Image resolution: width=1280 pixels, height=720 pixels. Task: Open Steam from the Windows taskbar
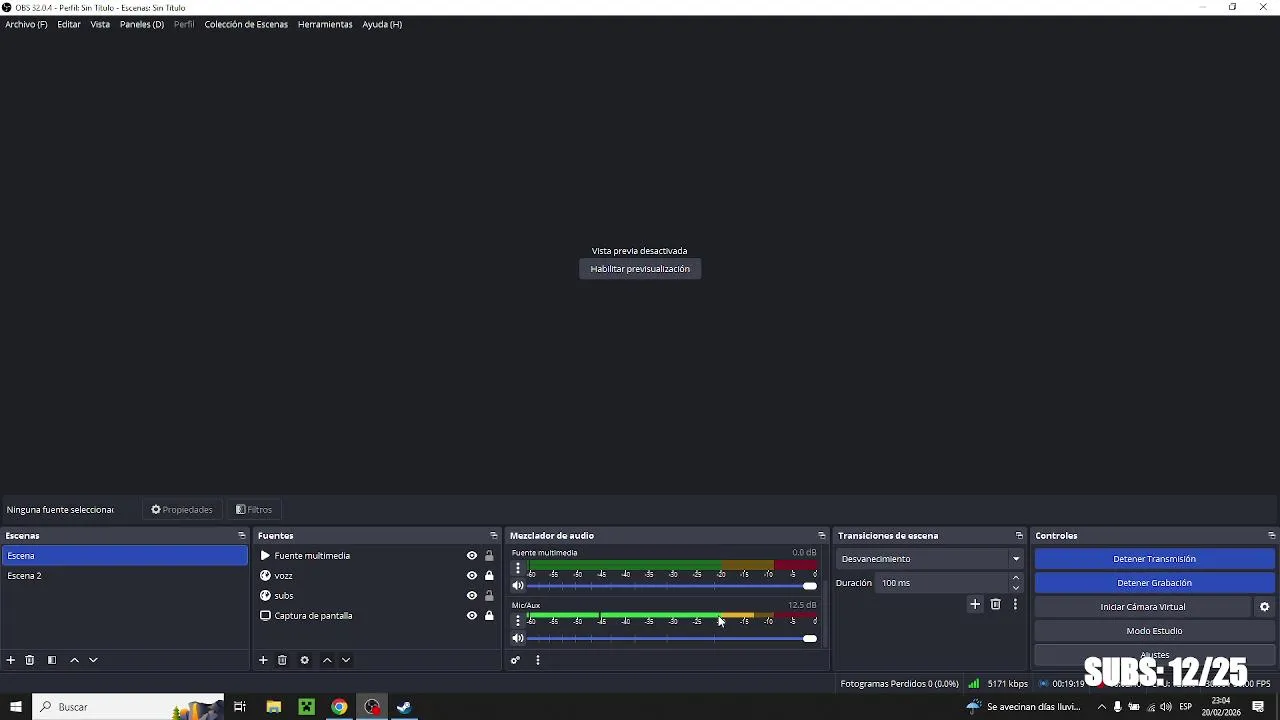(404, 707)
